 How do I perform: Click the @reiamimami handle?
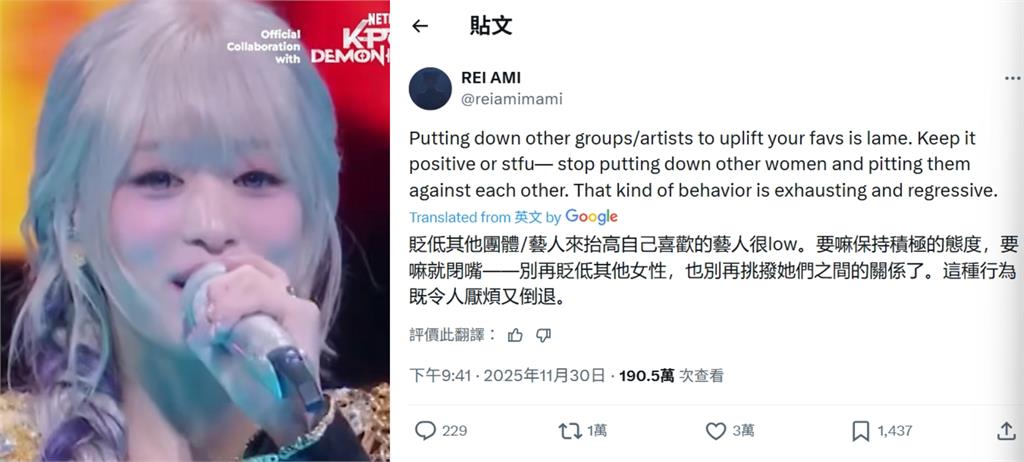(512, 99)
